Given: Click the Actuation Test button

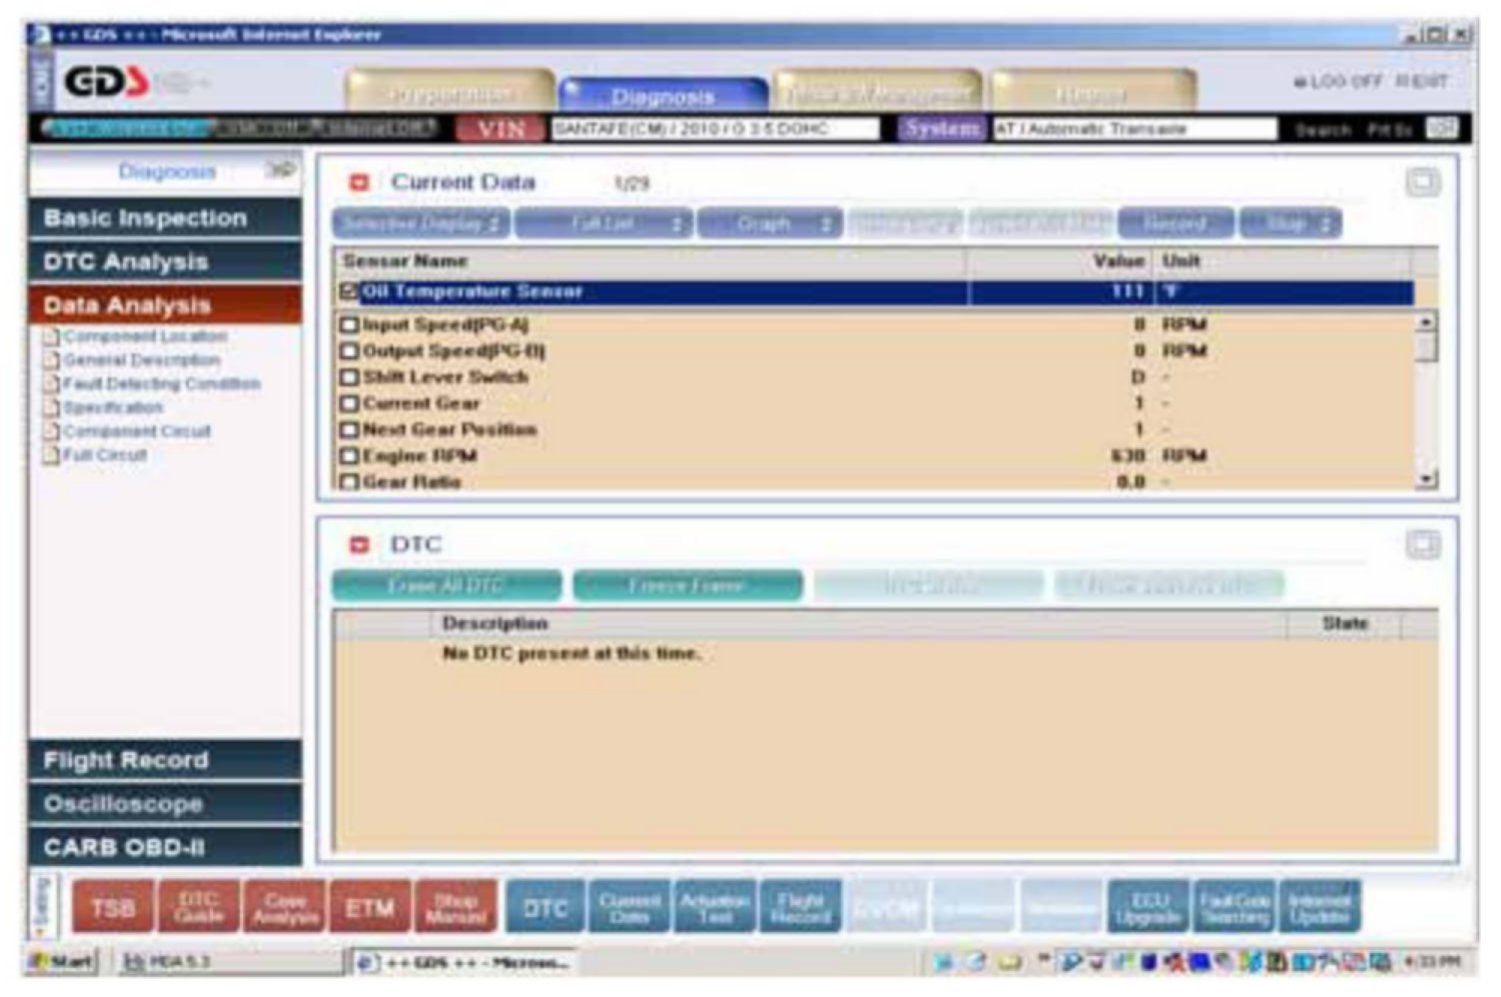Looking at the screenshot, I should [x=715, y=908].
